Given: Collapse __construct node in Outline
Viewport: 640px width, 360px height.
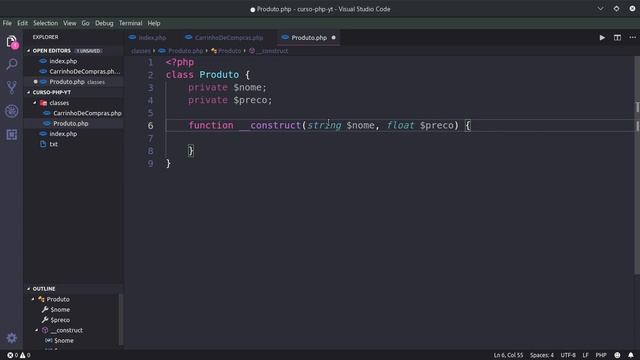Looking at the screenshot, I should [36, 330].
